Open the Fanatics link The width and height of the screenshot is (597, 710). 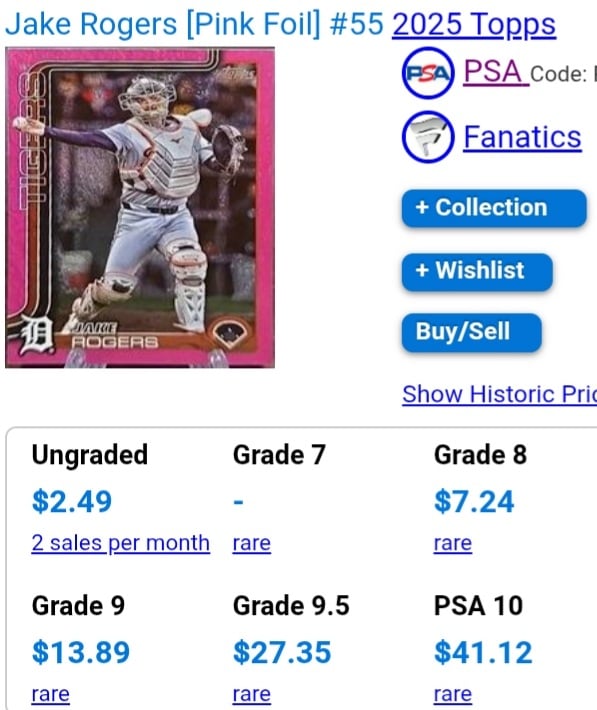pyautogui.click(x=522, y=137)
